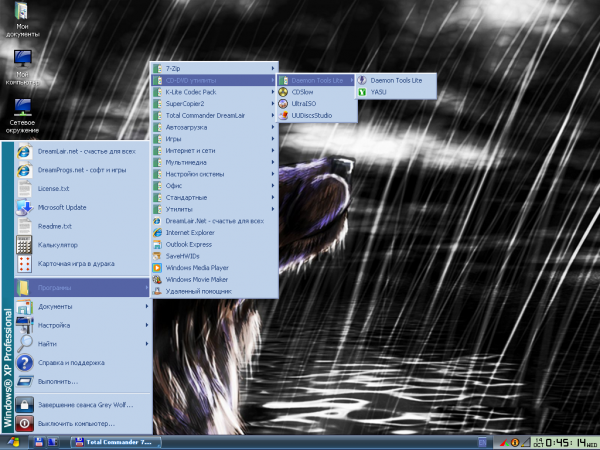Open the Калькулятор shortcut
Screen dimensions: 600x450
[58, 244]
